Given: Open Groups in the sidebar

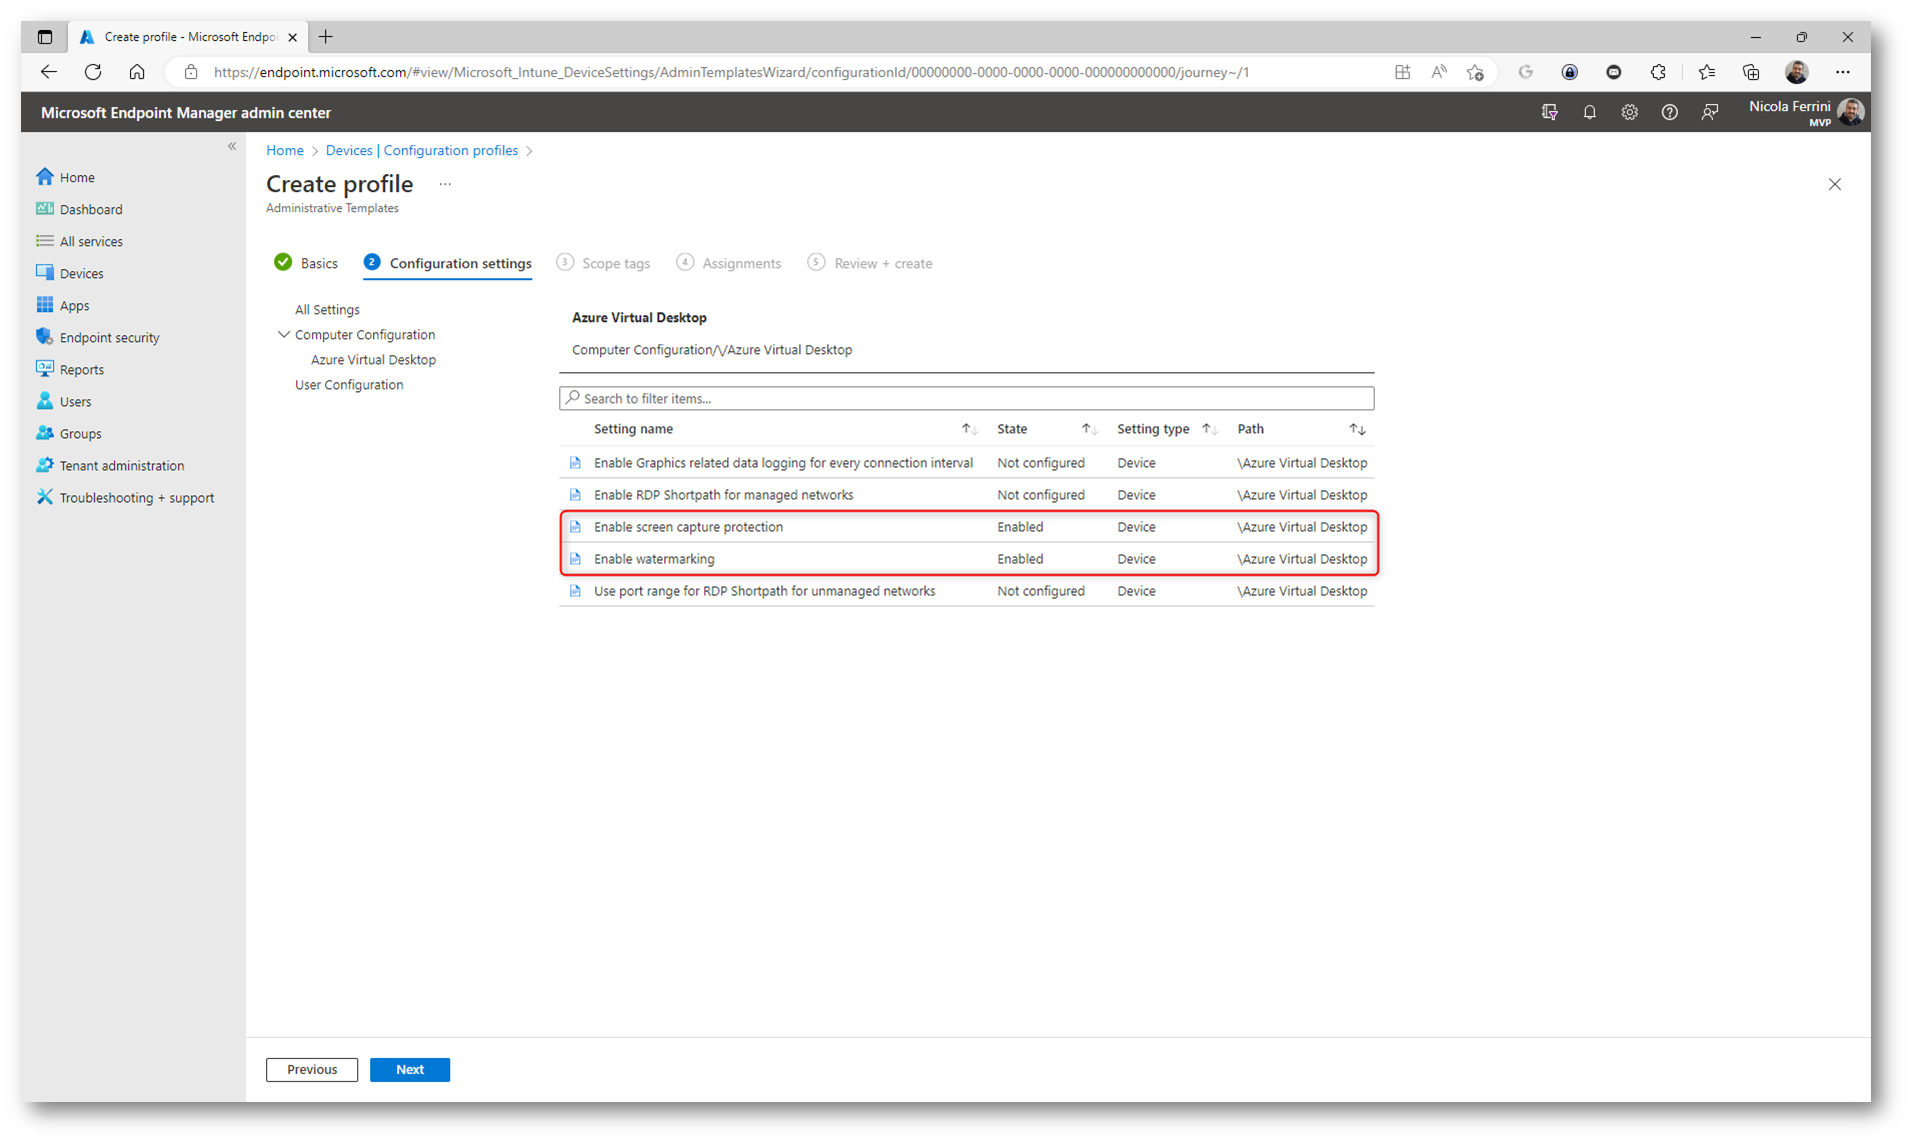Looking at the screenshot, I should pos(69,433).
